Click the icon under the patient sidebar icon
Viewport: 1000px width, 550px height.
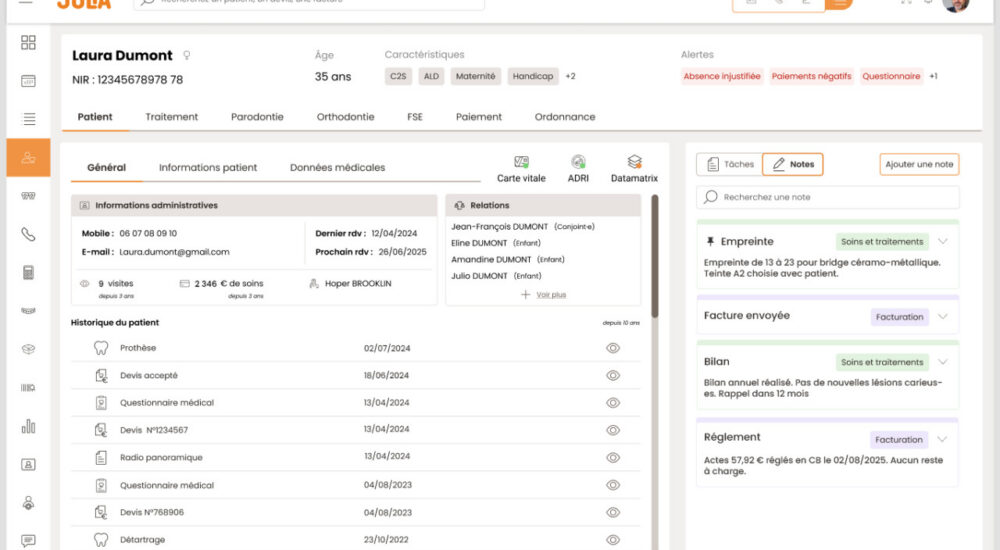[28, 196]
